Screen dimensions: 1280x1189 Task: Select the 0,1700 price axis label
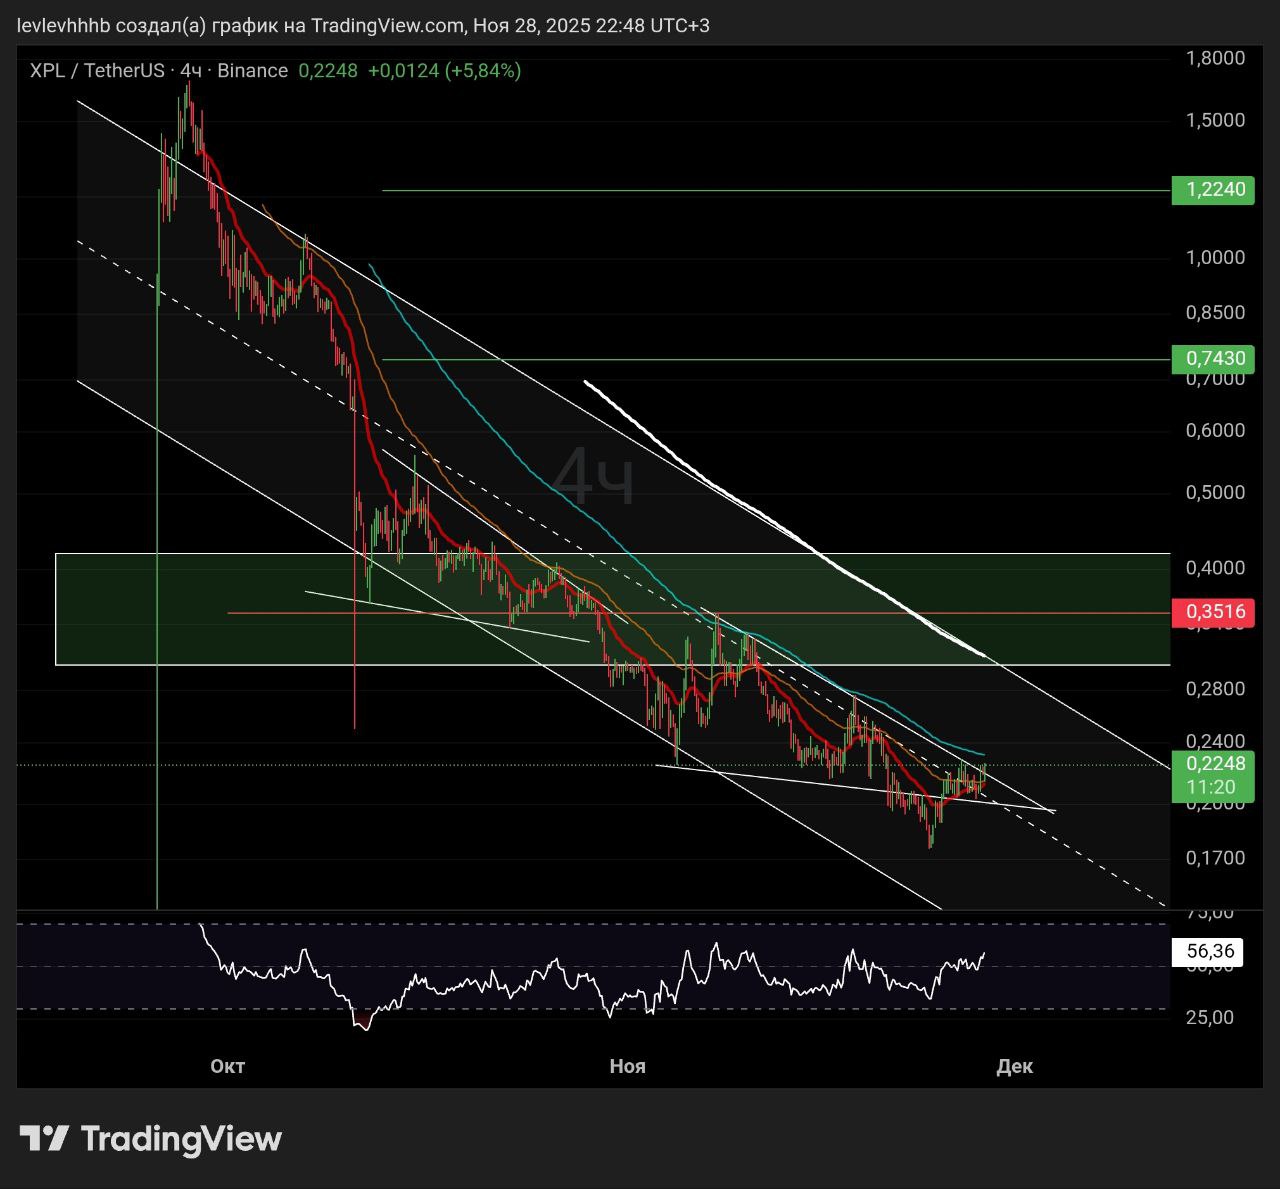[1214, 858]
